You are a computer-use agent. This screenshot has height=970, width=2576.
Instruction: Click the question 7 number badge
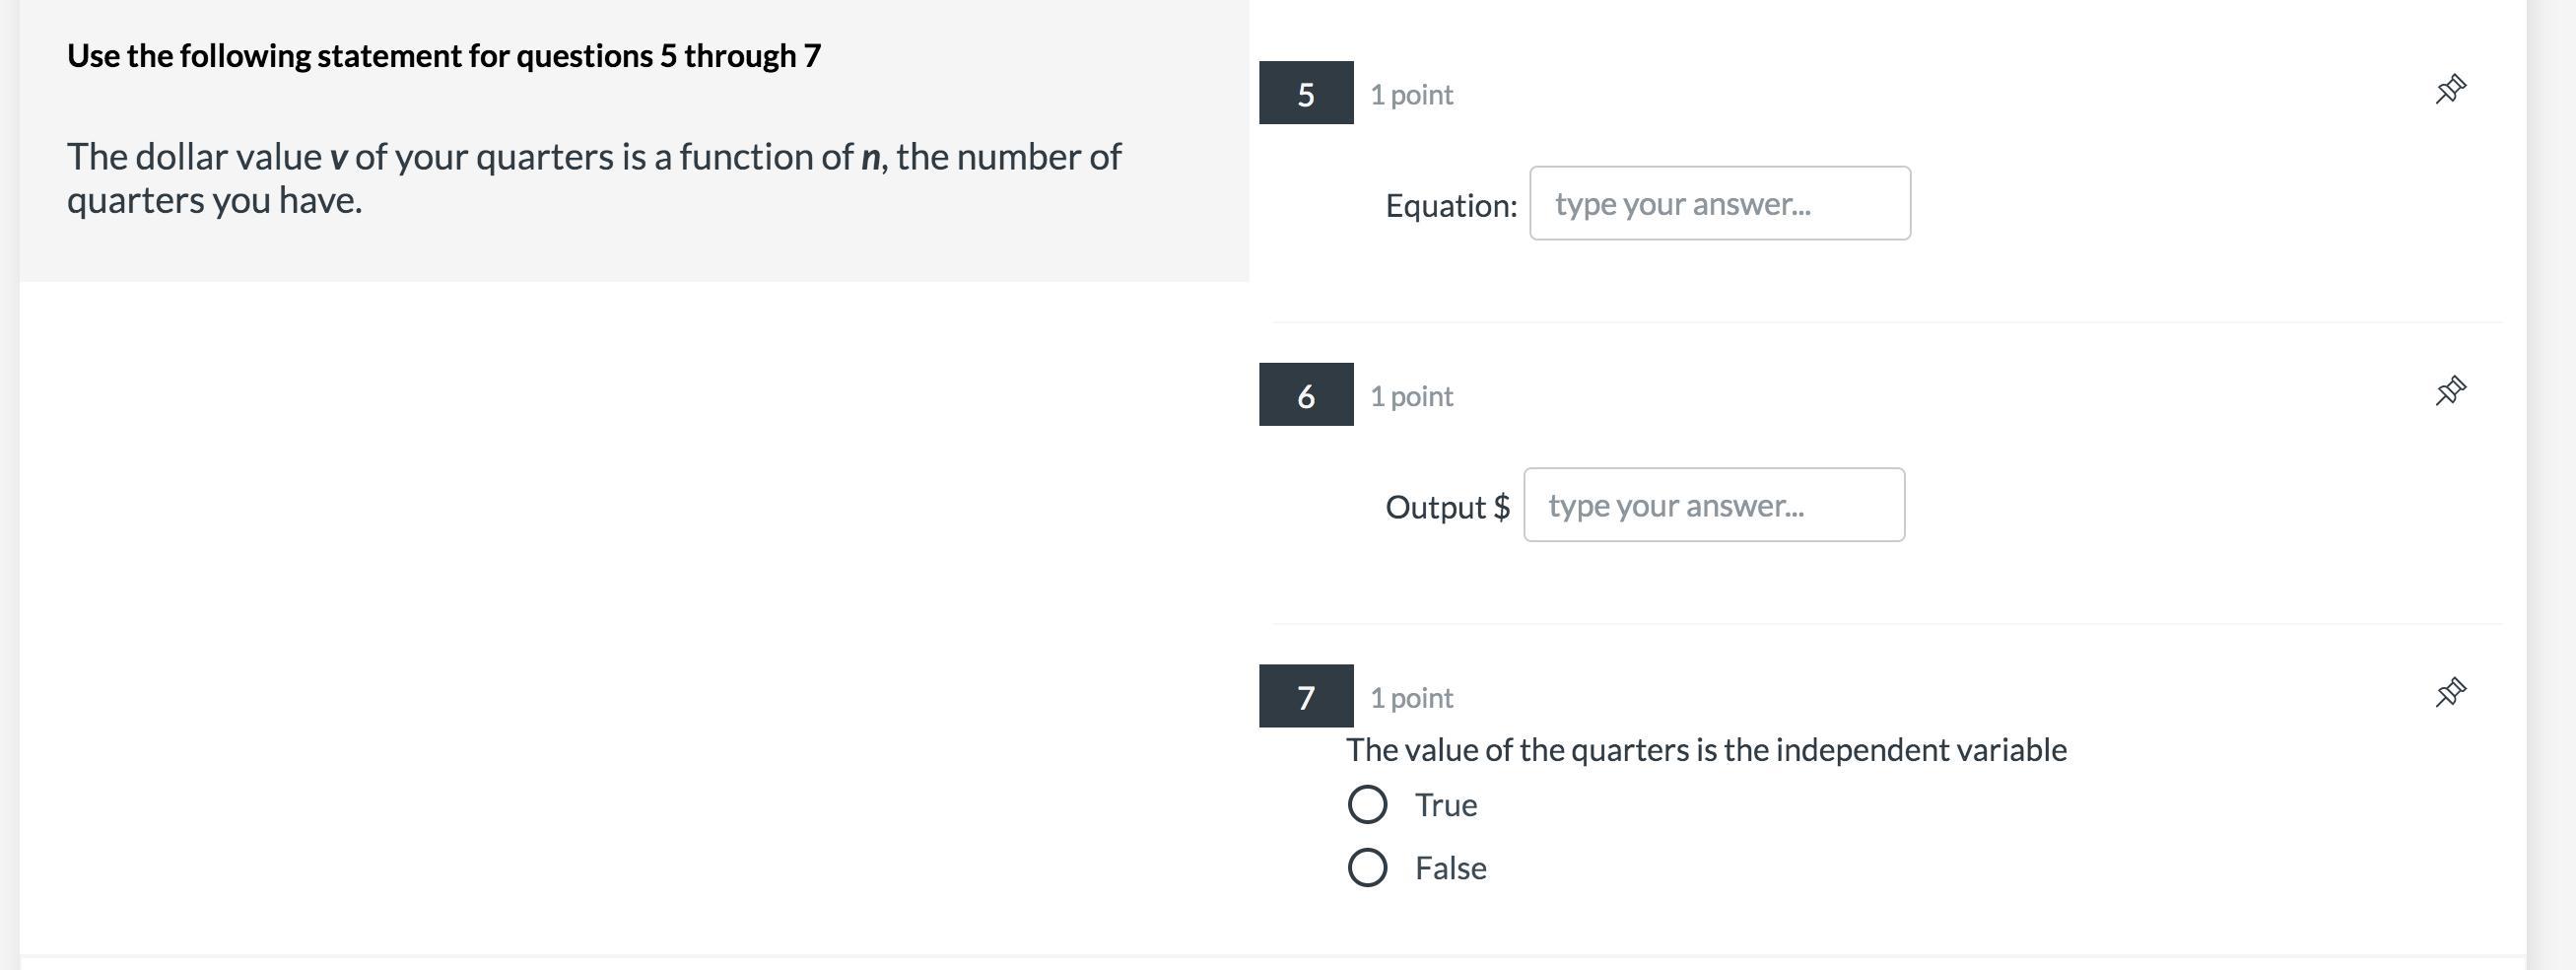pos(1305,697)
